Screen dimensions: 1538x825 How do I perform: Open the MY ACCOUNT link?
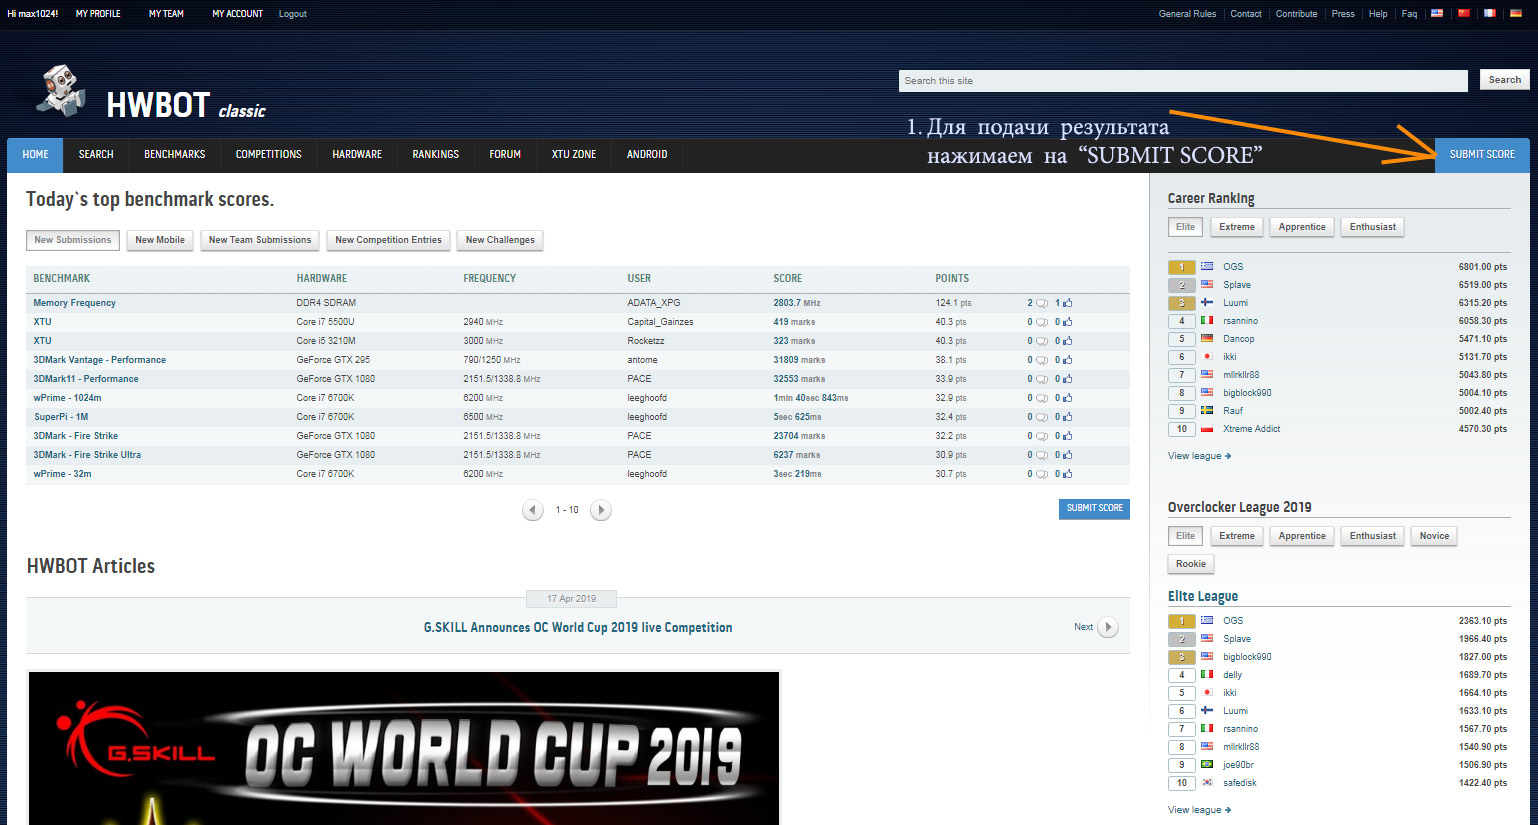point(237,14)
